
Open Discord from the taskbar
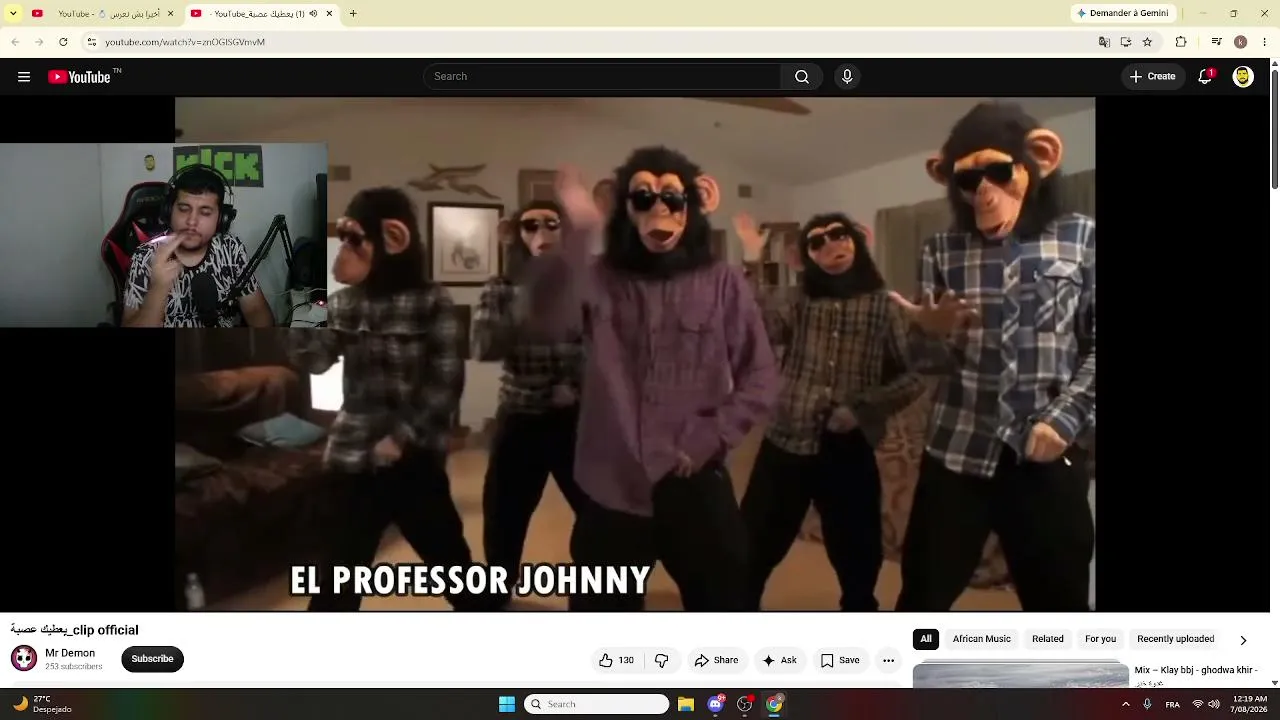click(715, 704)
